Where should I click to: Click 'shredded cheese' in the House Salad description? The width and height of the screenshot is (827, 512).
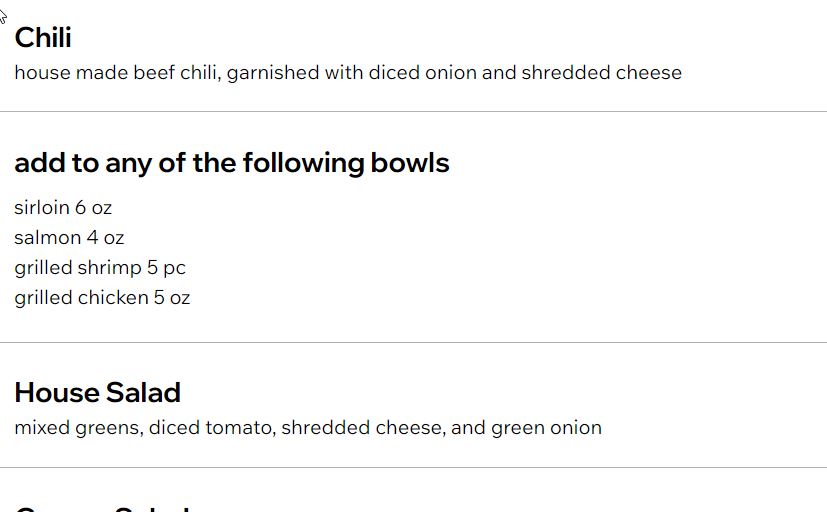(360, 428)
